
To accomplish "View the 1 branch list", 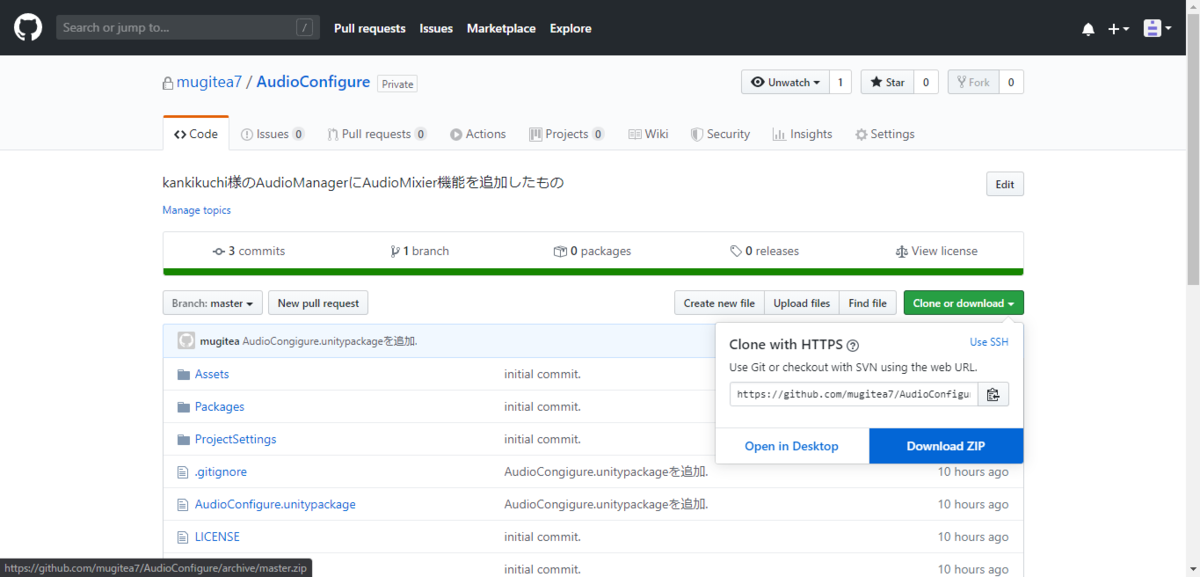I will [420, 251].
